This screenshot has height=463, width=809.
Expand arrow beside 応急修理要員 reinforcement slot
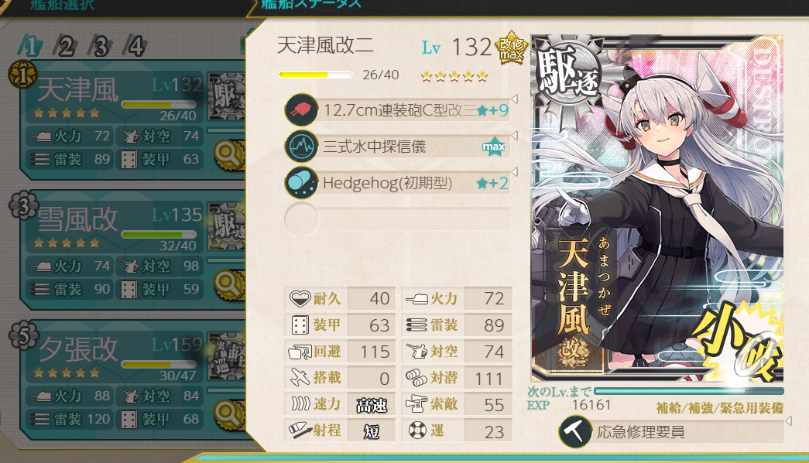[x=788, y=421]
